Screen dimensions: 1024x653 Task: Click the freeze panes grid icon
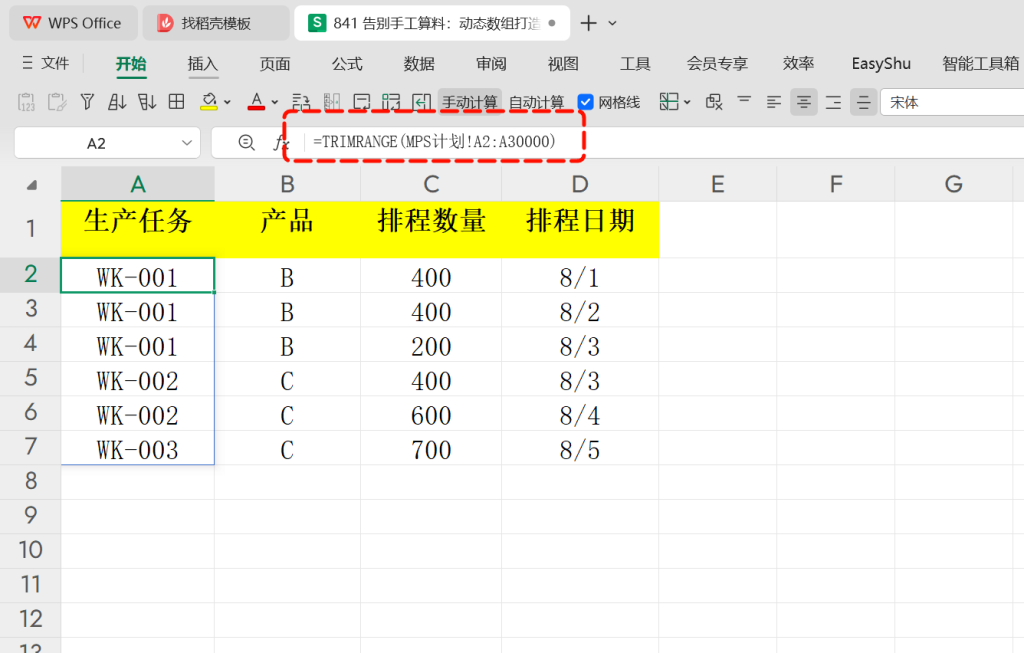pyautogui.click(x=669, y=102)
